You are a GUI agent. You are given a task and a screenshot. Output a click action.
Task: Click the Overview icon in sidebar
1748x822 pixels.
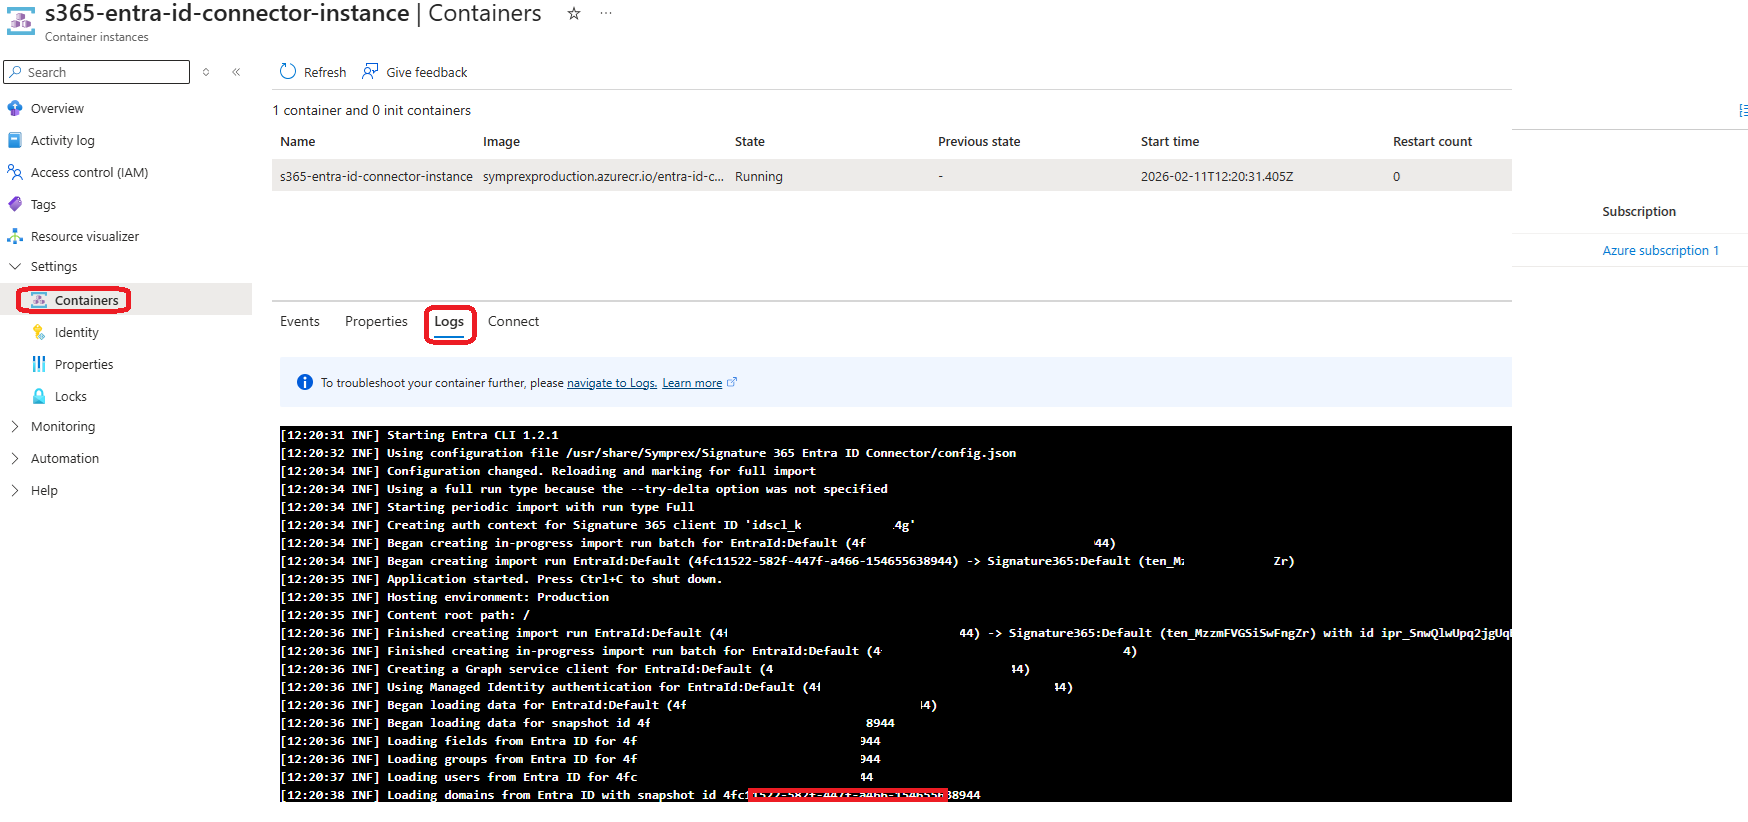[x=15, y=108]
